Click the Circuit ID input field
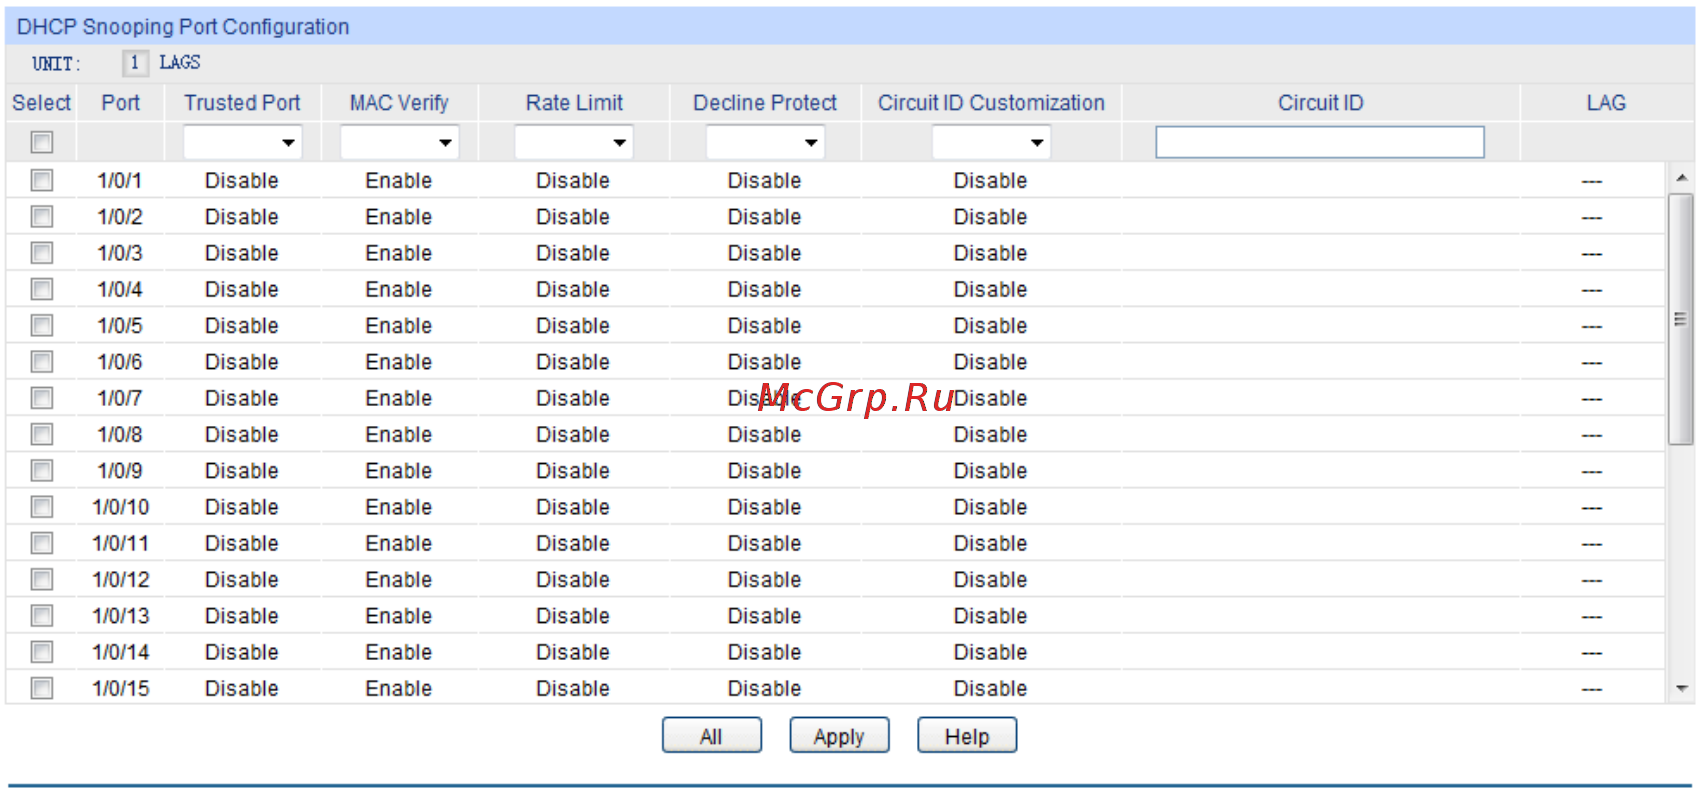The width and height of the screenshot is (1701, 793). (x=1320, y=142)
